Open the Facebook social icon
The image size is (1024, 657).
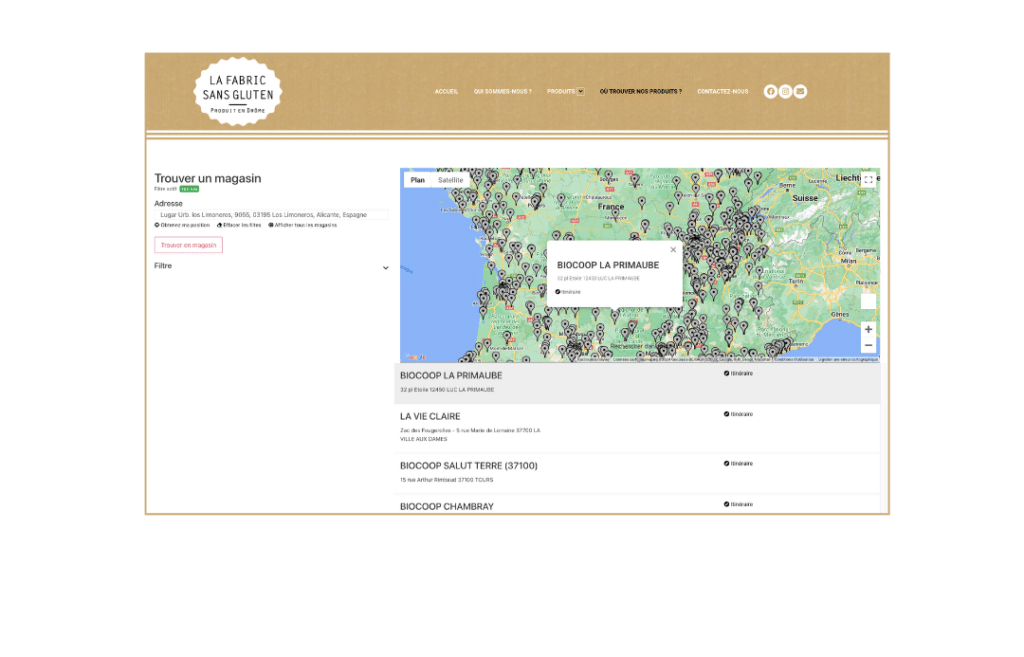click(771, 91)
